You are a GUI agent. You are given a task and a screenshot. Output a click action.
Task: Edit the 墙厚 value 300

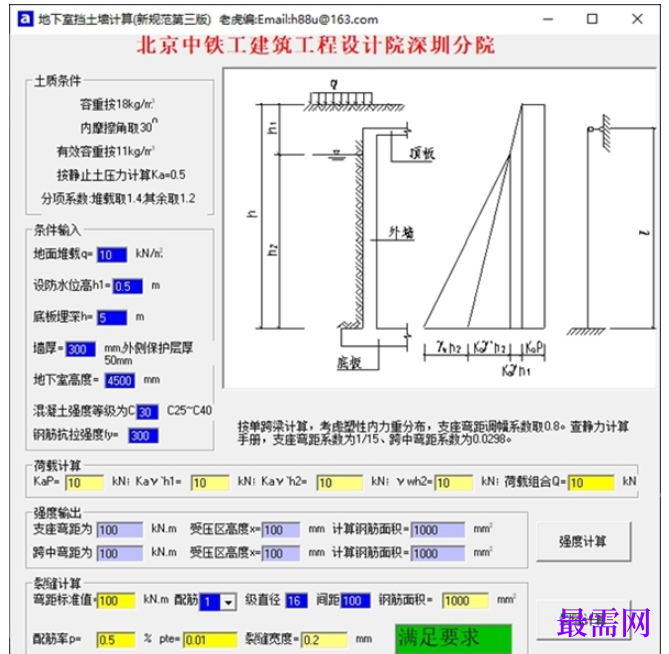(81, 349)
